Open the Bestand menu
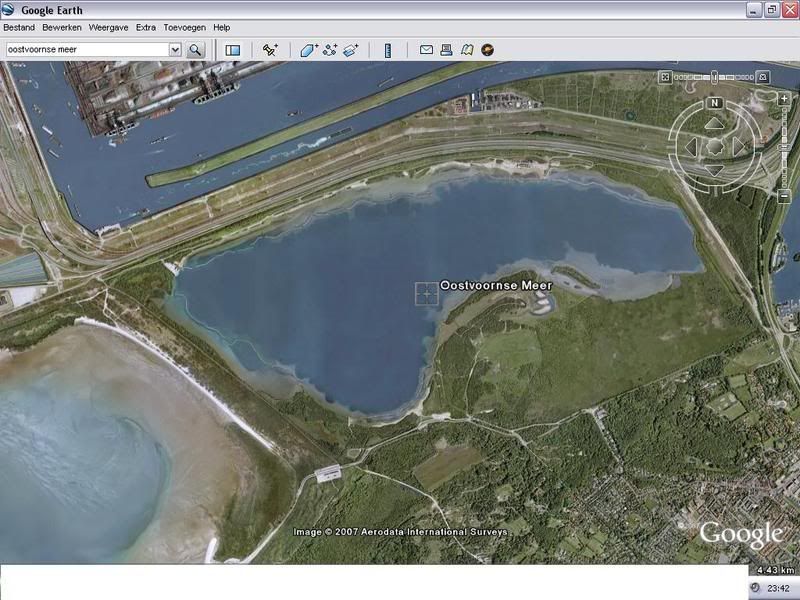 pyautogui.click(x=19, y=27)
